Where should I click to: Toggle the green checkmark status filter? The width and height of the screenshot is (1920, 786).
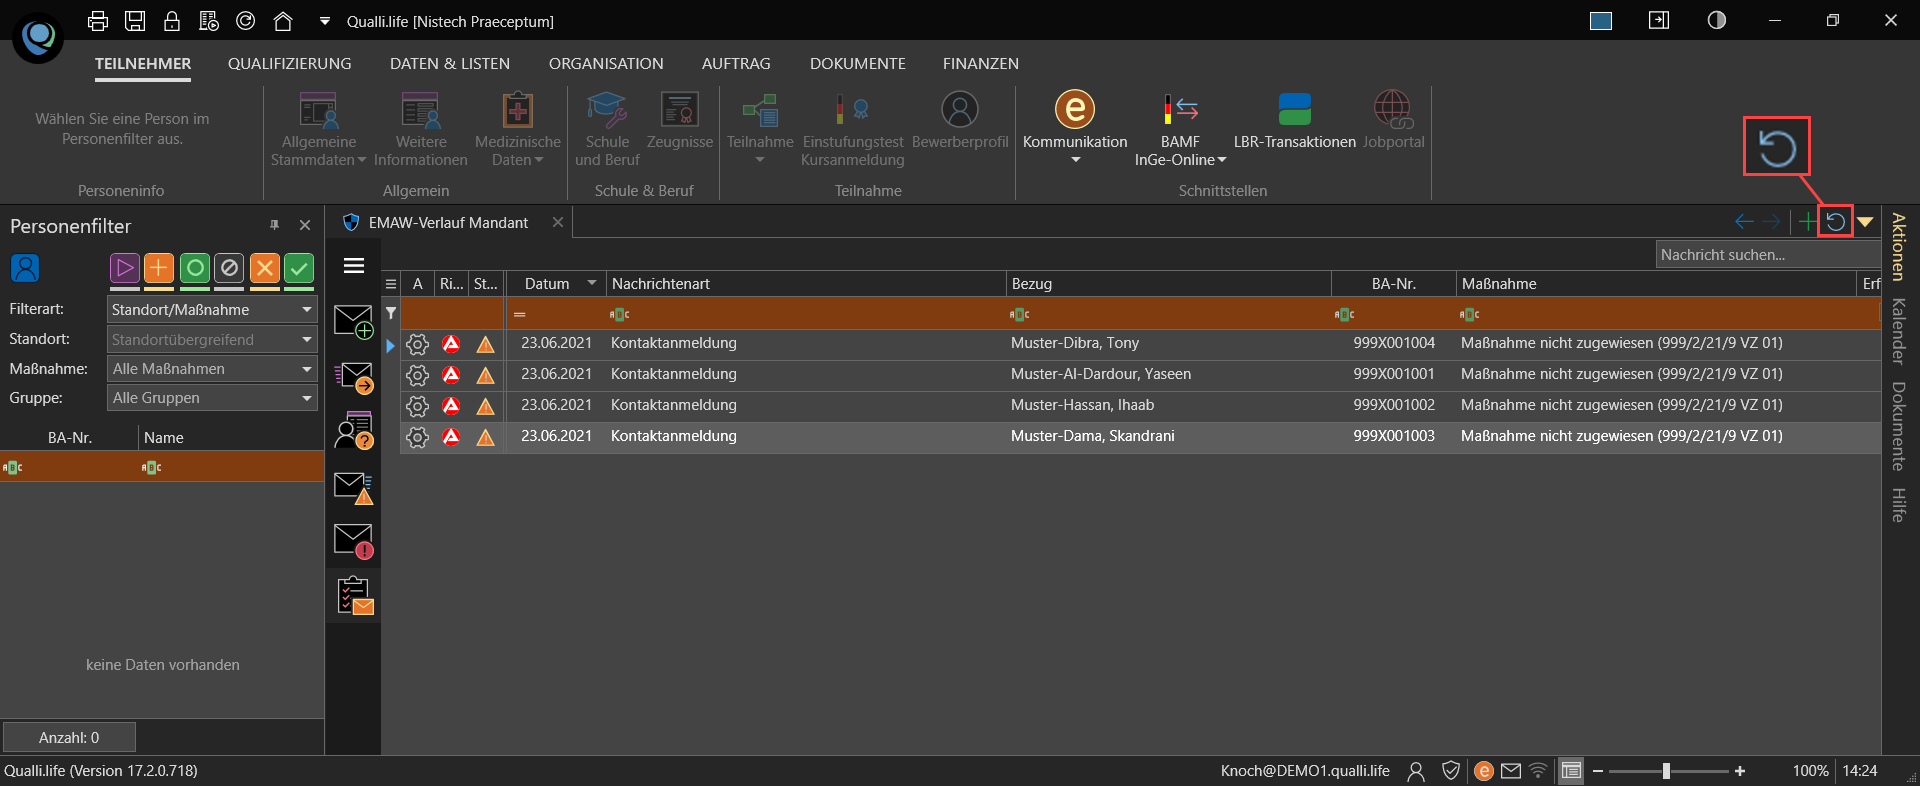click(x=299, y=268)
